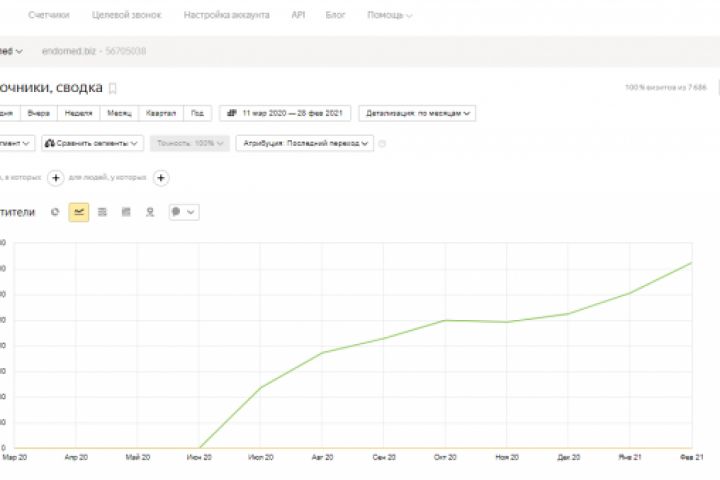Switch to the pie chart view icon
720x480 pixels.
point(55,212)
